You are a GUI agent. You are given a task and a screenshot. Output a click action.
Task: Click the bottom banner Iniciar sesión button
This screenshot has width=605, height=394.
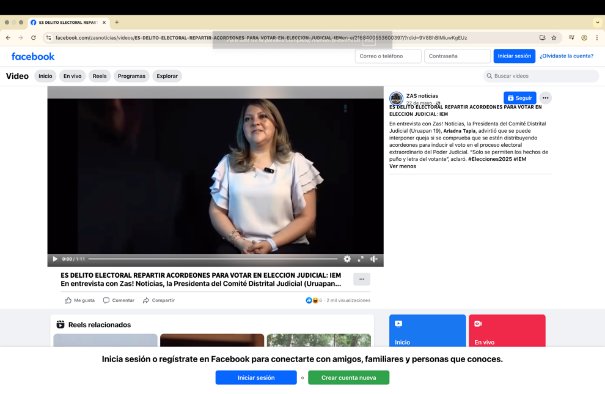[x=256, y=377]
